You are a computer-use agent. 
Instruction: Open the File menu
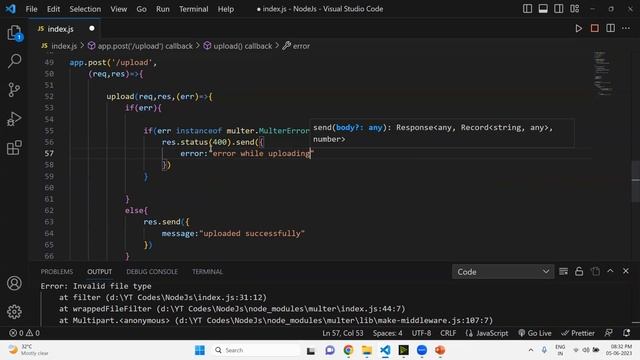click(x=31, y=9)
